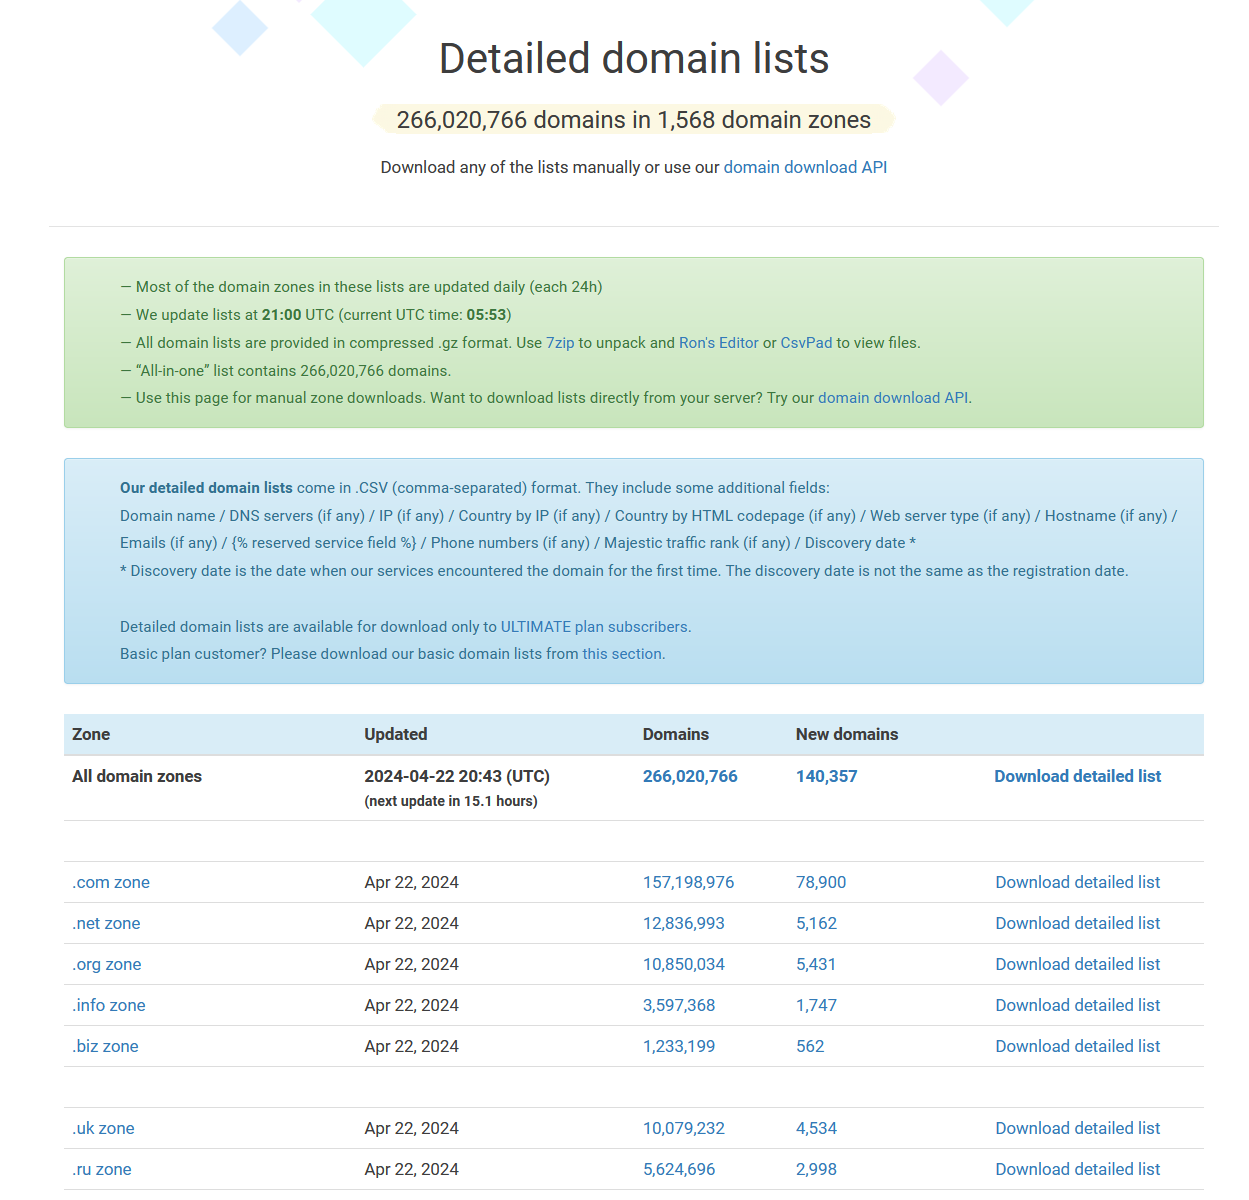This screenshot has height=1200, width=1249.
Task: Open the 7zip link
Action: (x=560, y=343)
